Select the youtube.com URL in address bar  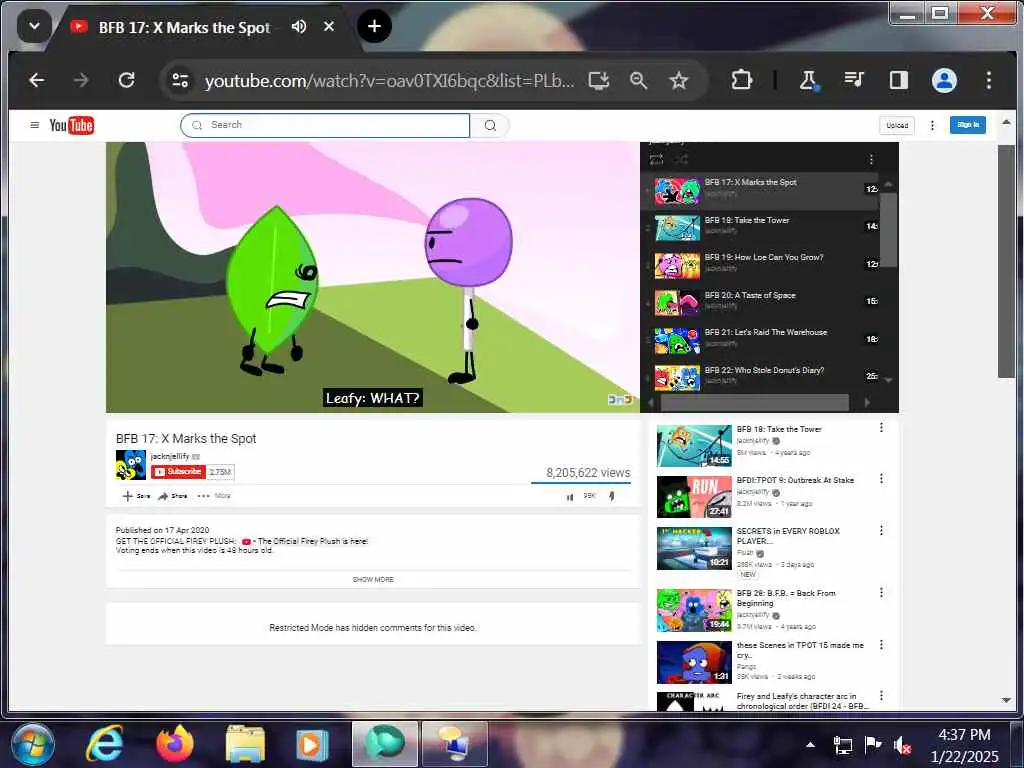point(389,81)
